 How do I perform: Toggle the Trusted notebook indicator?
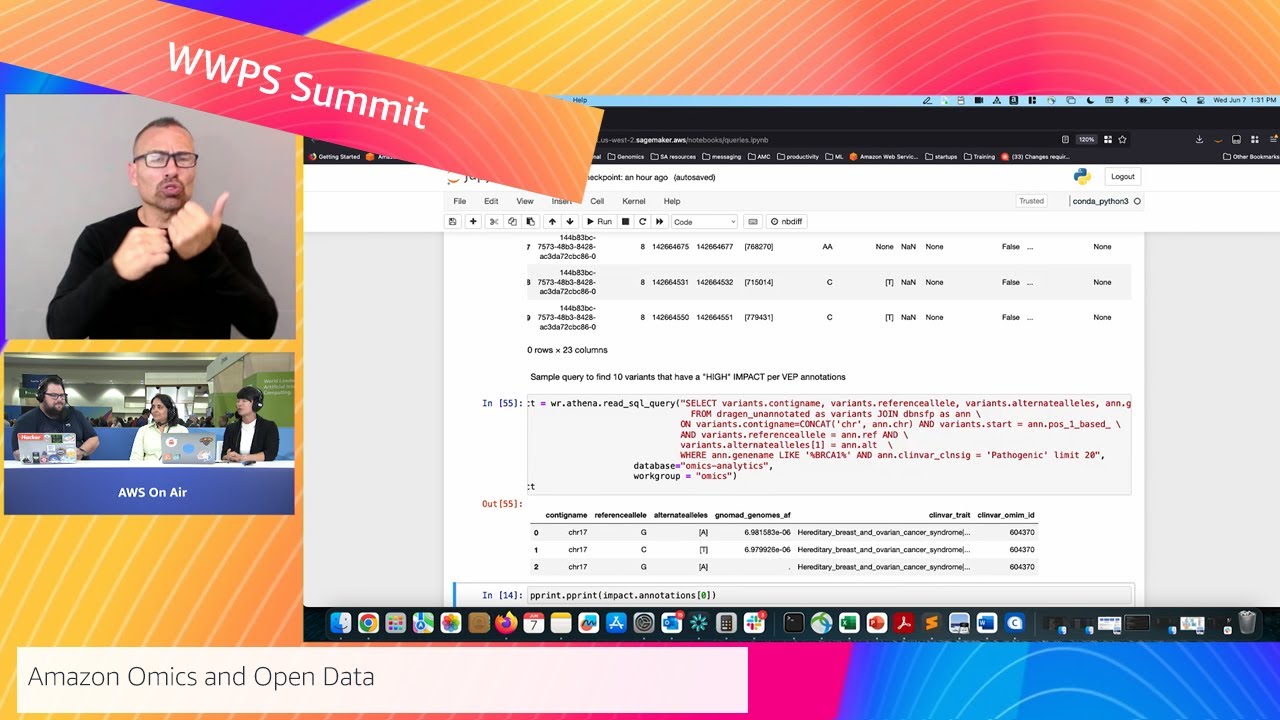point(1031,201)
